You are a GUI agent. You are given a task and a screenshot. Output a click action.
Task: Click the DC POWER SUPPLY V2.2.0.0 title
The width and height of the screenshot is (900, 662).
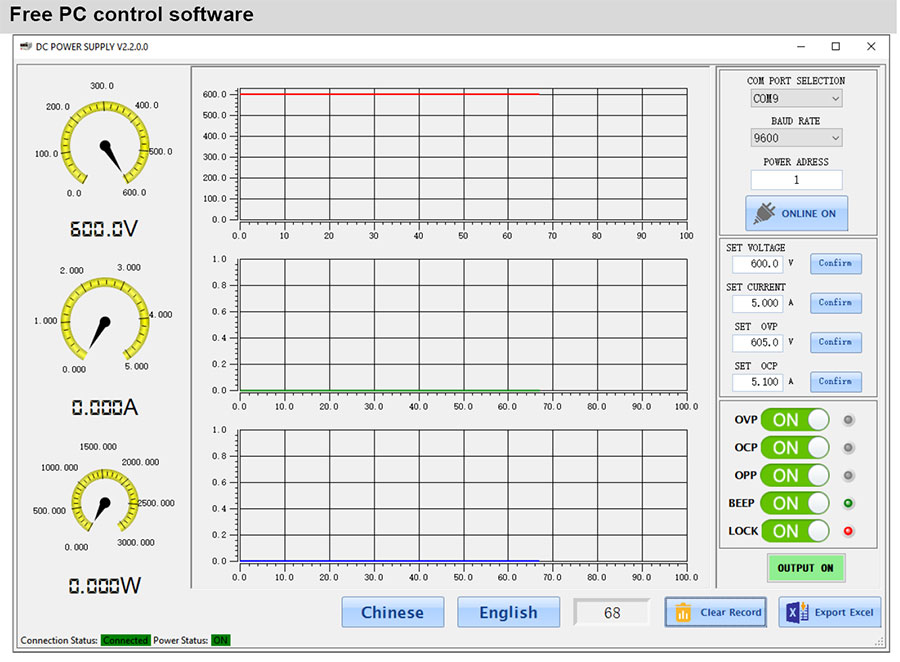coord(92,47)
